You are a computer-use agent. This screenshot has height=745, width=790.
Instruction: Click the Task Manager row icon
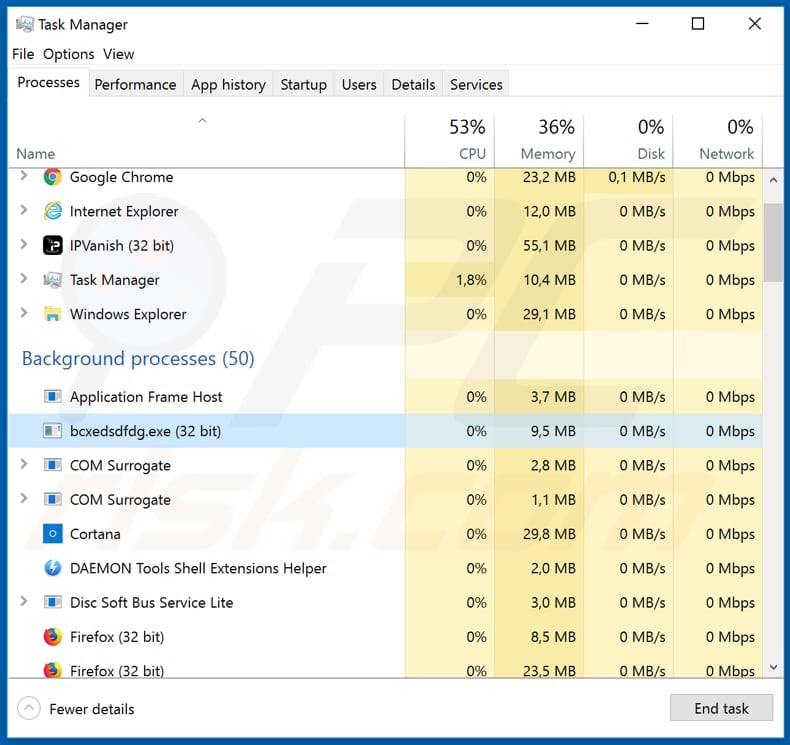(52, 280)
